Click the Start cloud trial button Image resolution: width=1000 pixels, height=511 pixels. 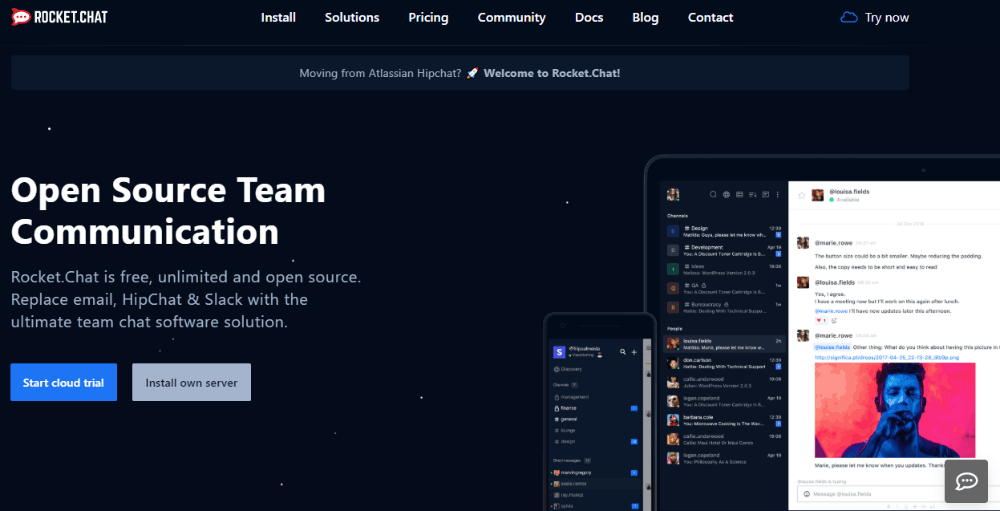[64, 382]
